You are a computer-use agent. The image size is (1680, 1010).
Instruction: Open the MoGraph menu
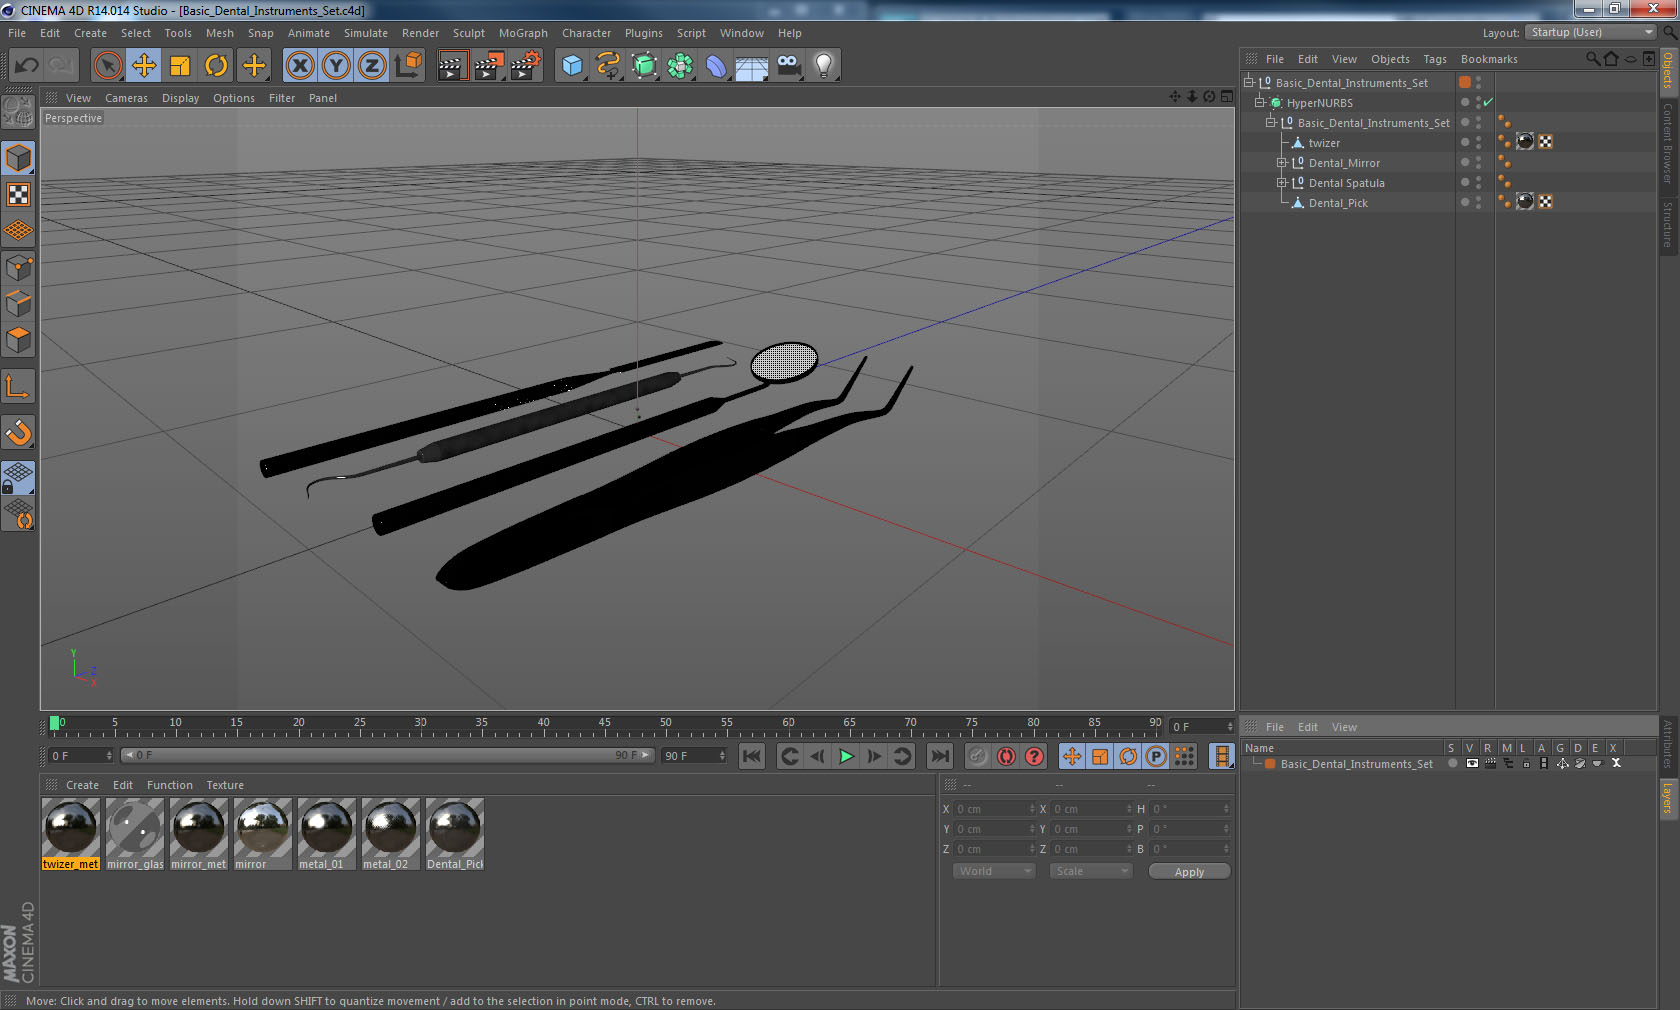[x=523, y=33]
